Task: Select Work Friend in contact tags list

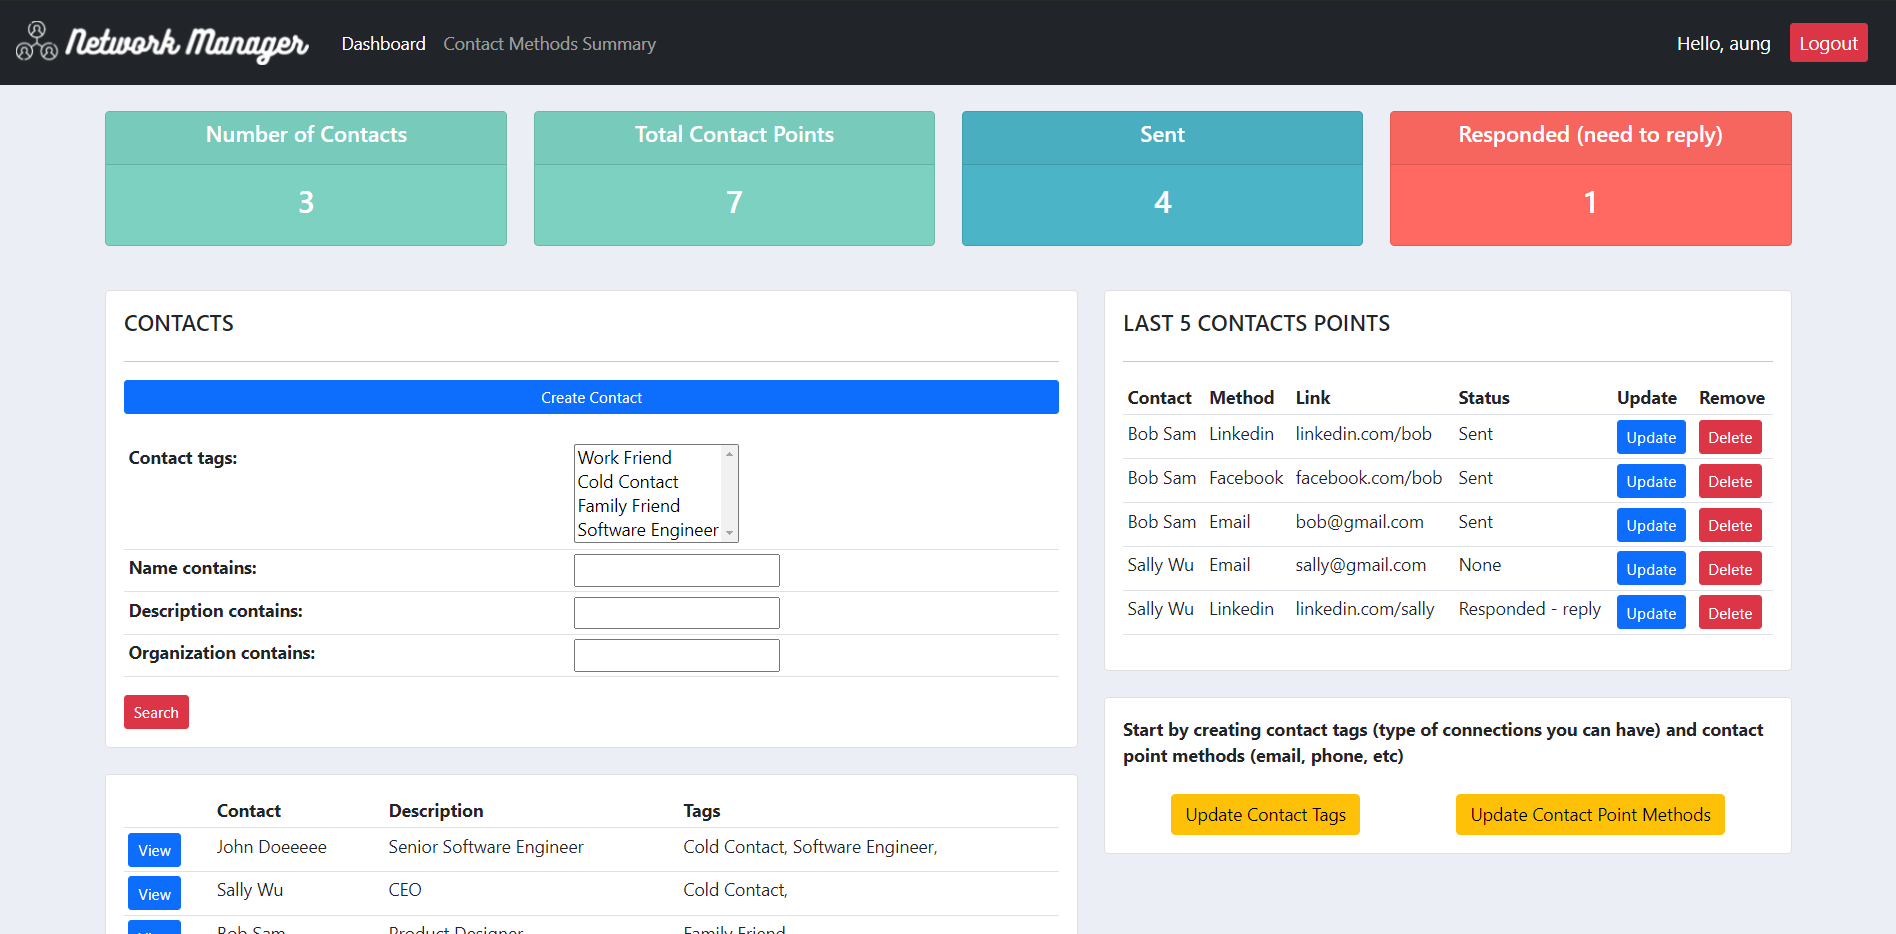Action: coord(648,457)
